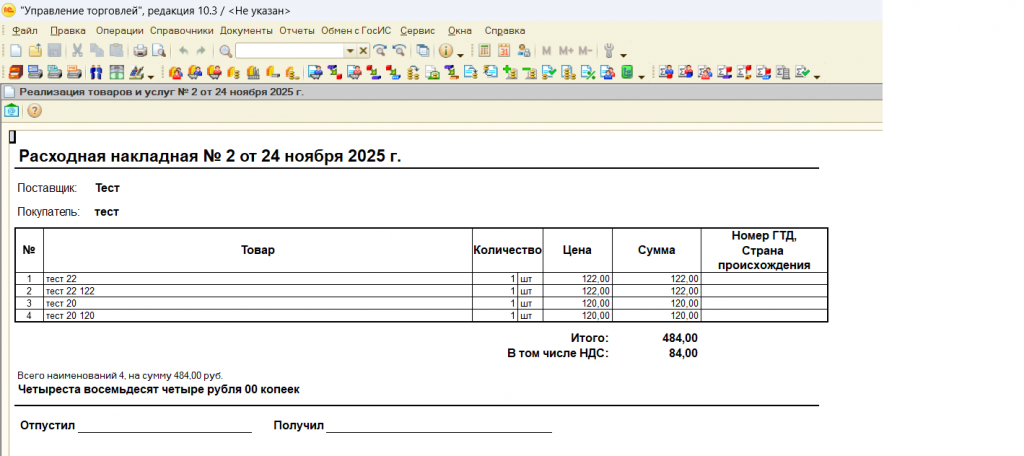Screen dimensions: 1024x456
Task: Click the M+ memory button
Action: tap(566, 51)
